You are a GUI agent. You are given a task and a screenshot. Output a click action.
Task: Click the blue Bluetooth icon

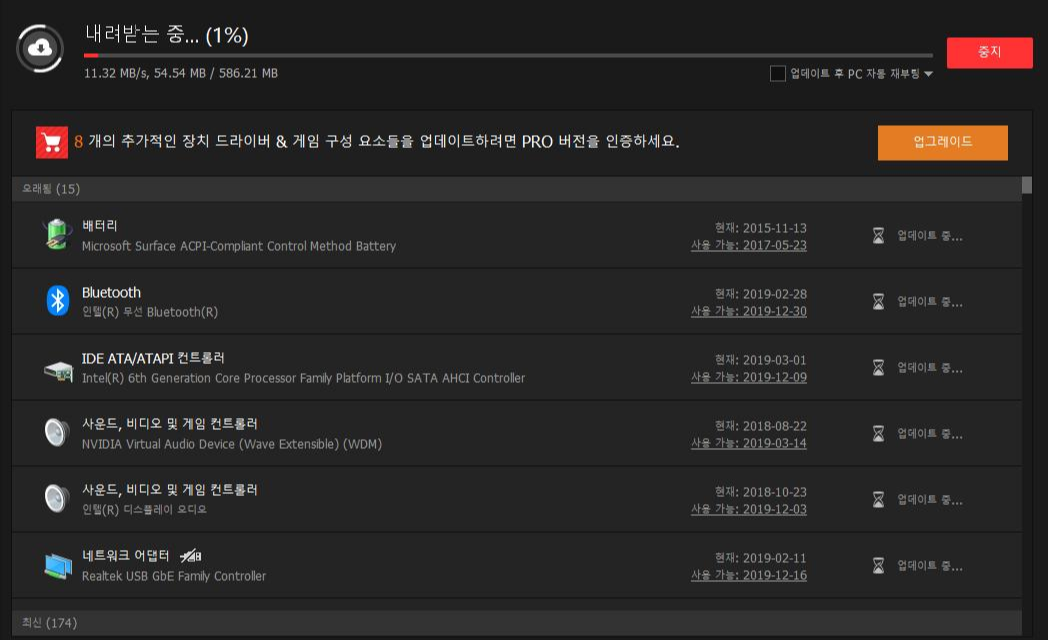(58, 301)
